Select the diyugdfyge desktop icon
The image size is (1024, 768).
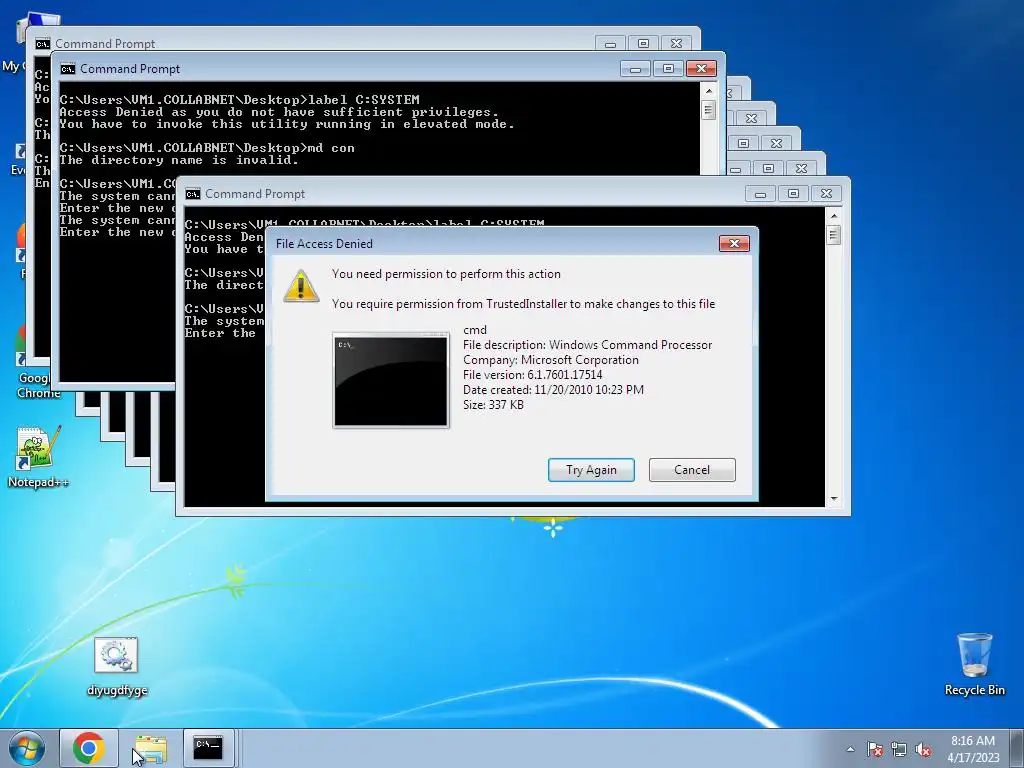tap(117, 667)
